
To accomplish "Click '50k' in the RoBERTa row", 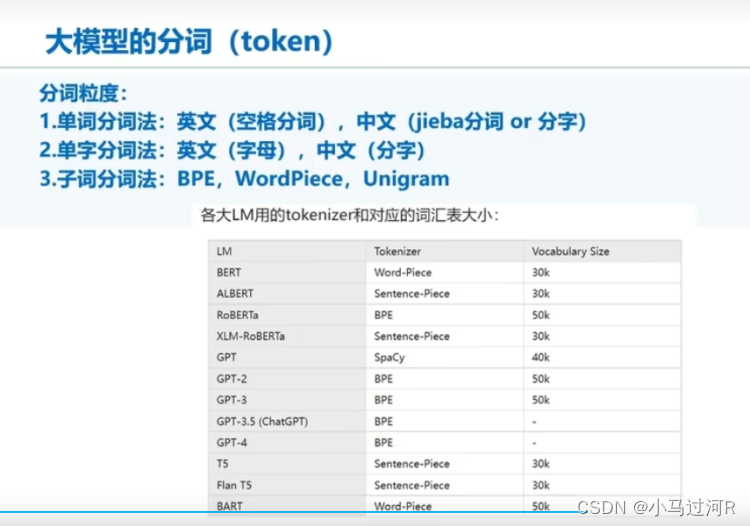I will [541, 315].
